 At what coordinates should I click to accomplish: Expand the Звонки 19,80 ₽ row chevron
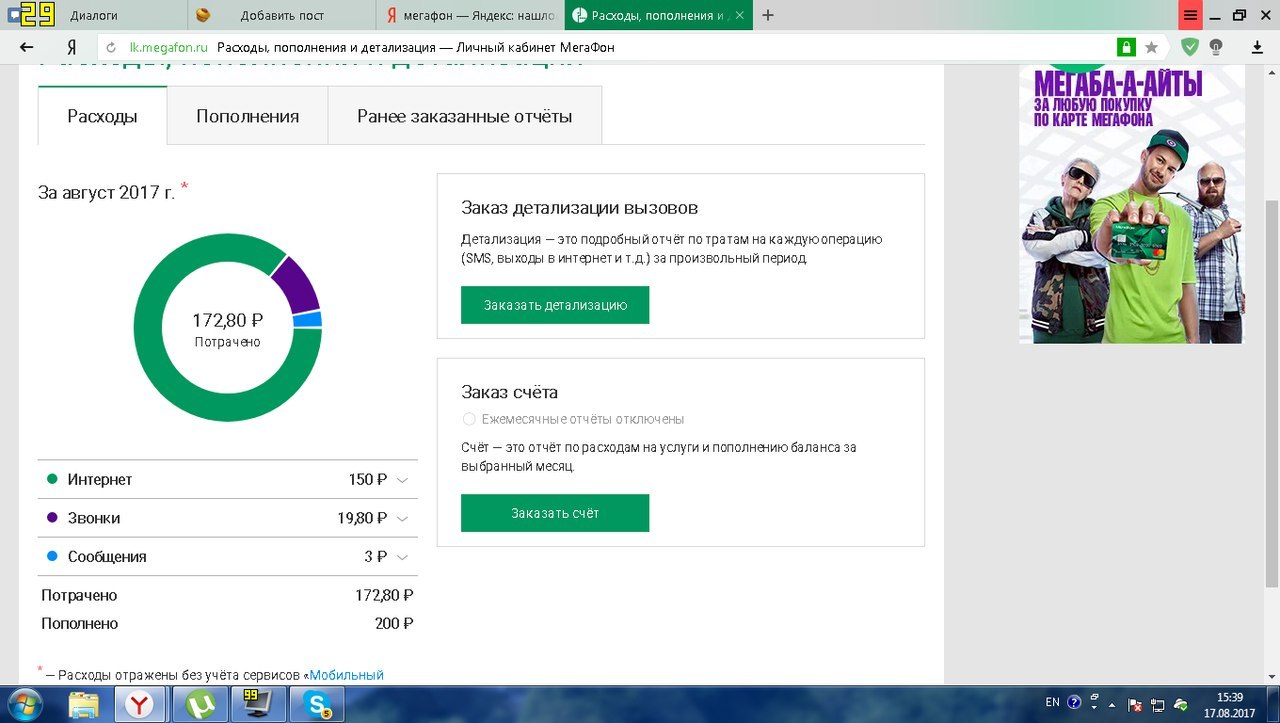tap(402, 519)
